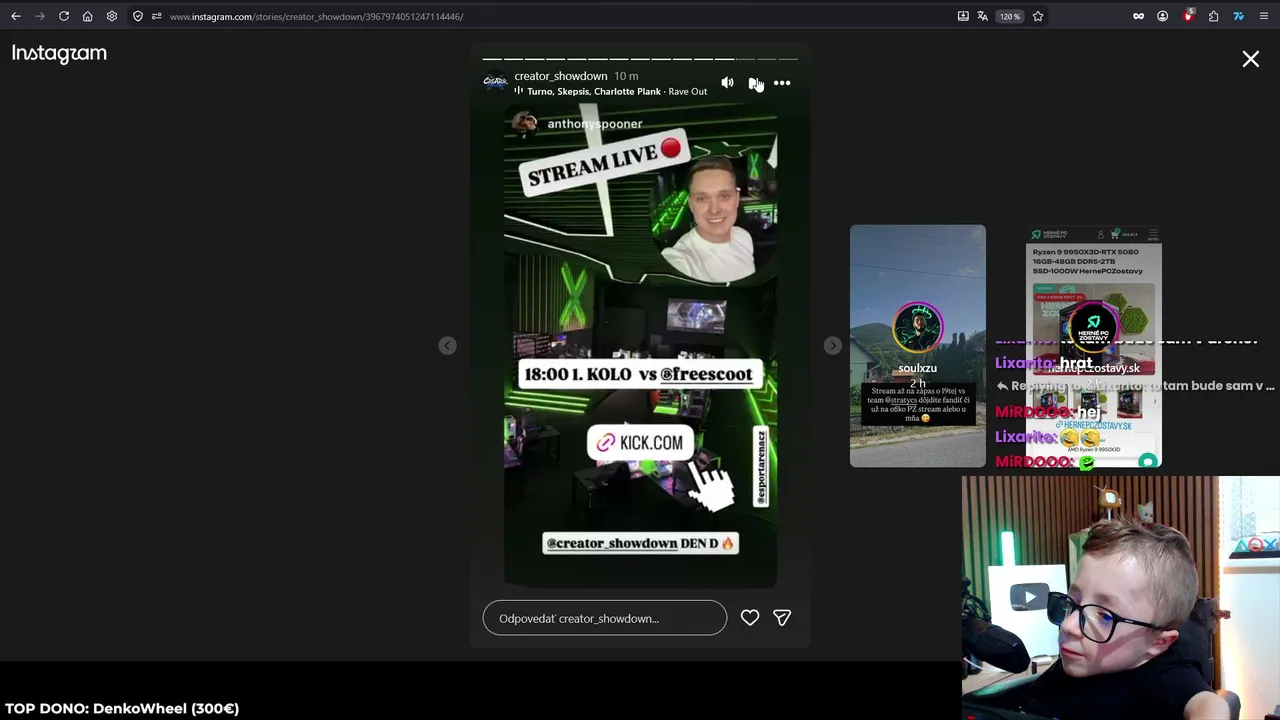Image resolution: width=1280 pixels, height=720 pixels.
Task: Open the extensions puzzle piece menu
Action: point(1213,16)
